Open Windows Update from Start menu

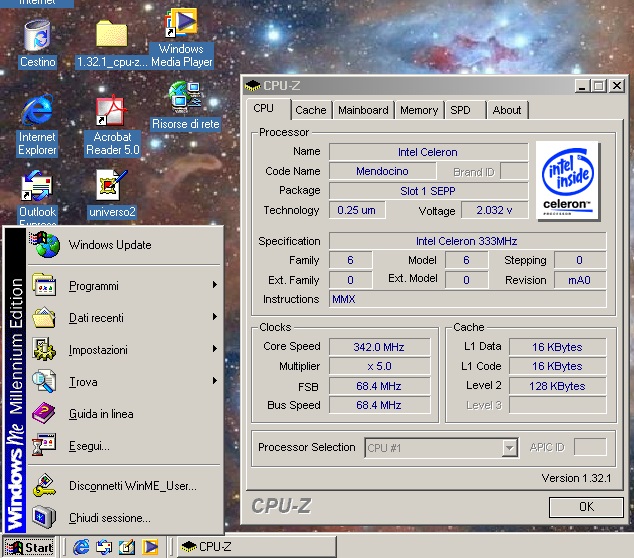click(x=110, y=245)
